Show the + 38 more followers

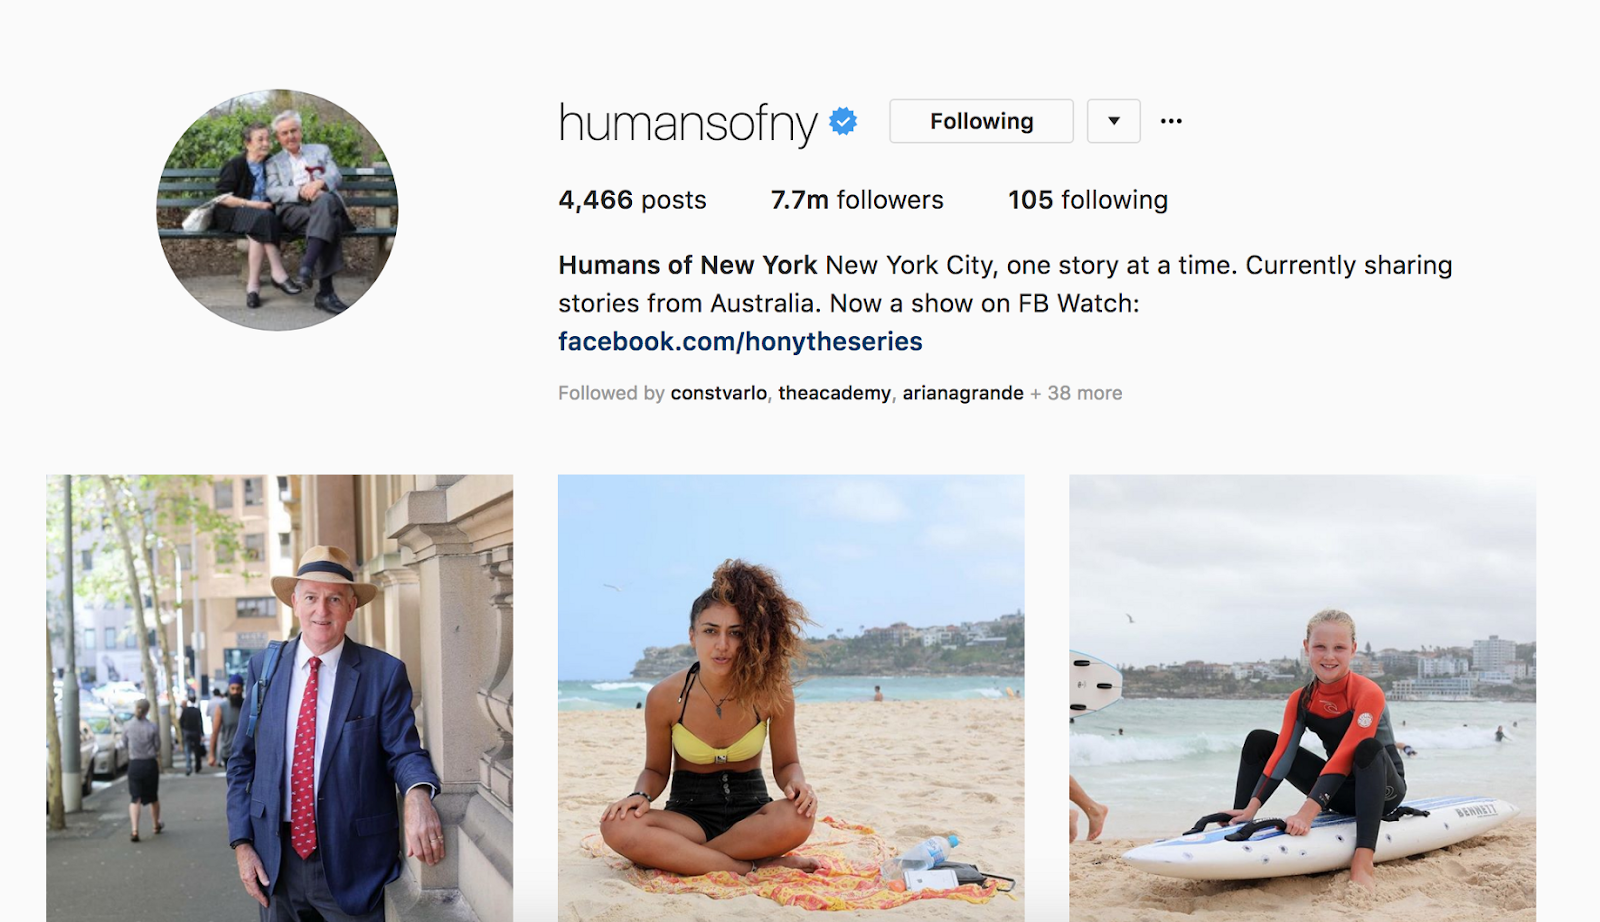(x=1076, y=393)
